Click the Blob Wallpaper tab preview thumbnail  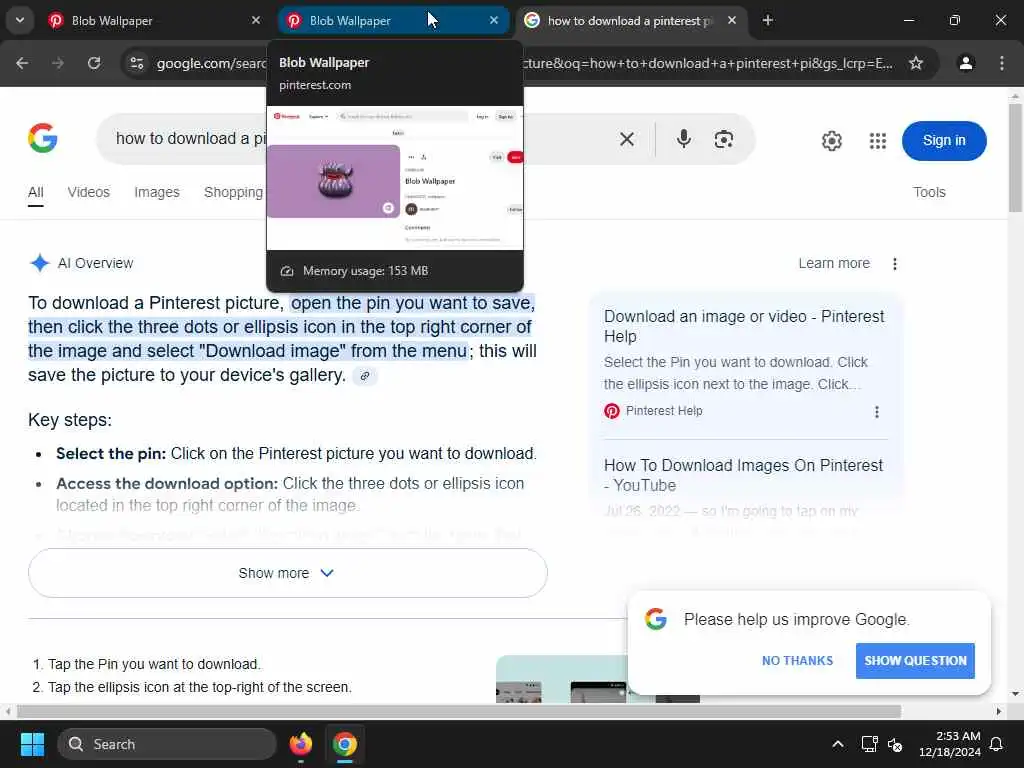click(395, 178)
